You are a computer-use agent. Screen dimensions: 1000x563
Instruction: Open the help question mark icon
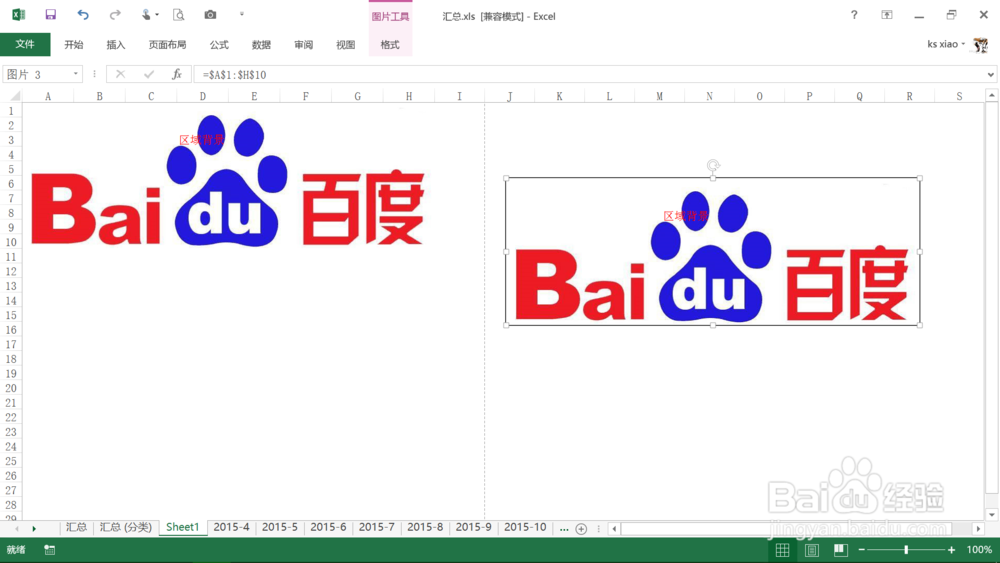coord(854,15)
